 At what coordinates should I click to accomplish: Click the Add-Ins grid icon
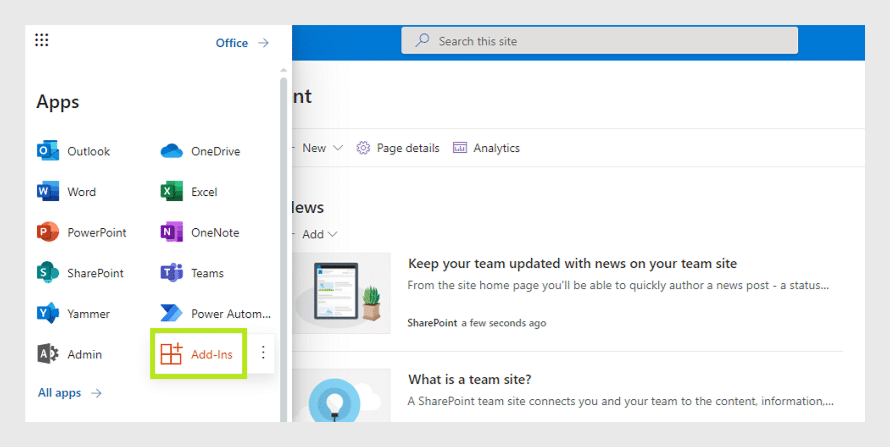[x=171, y=354]
